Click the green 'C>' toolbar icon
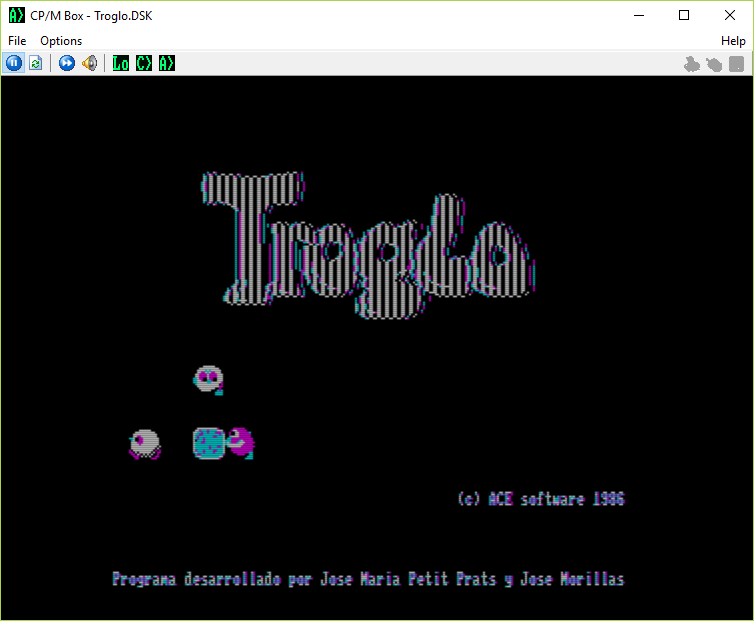The height and width of the screenshot is (621, 754). (144, 63)
